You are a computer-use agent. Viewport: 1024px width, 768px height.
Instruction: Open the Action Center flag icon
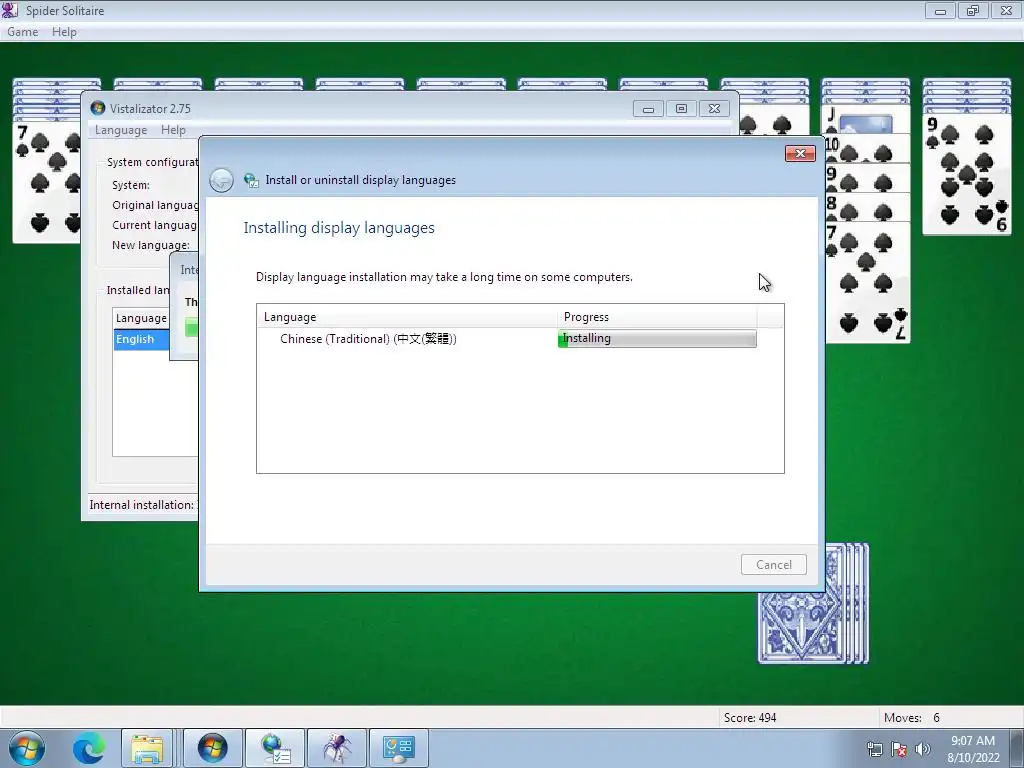click(899, 749)
